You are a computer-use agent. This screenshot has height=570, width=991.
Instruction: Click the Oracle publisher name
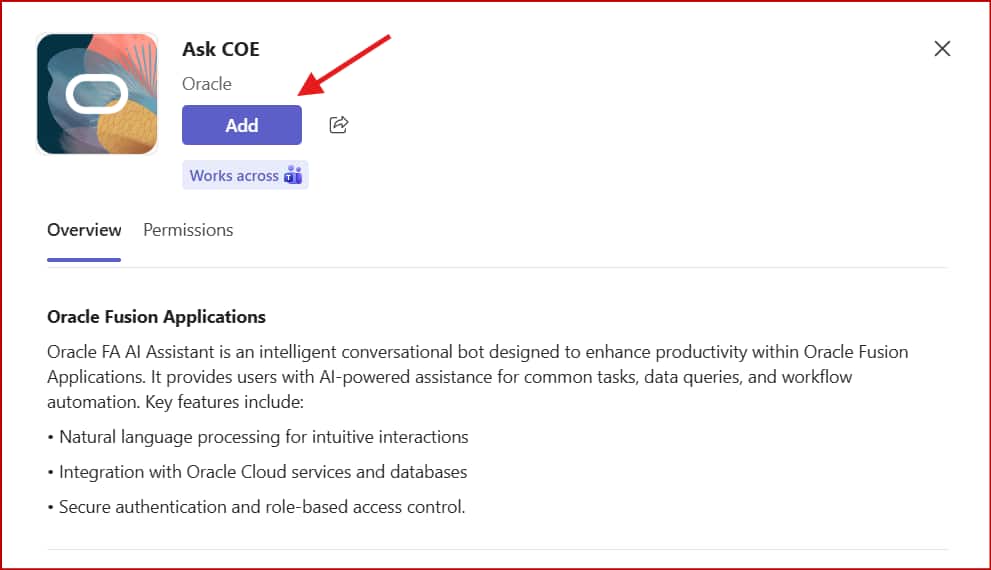pyautogui.click(x=207, y=84)
